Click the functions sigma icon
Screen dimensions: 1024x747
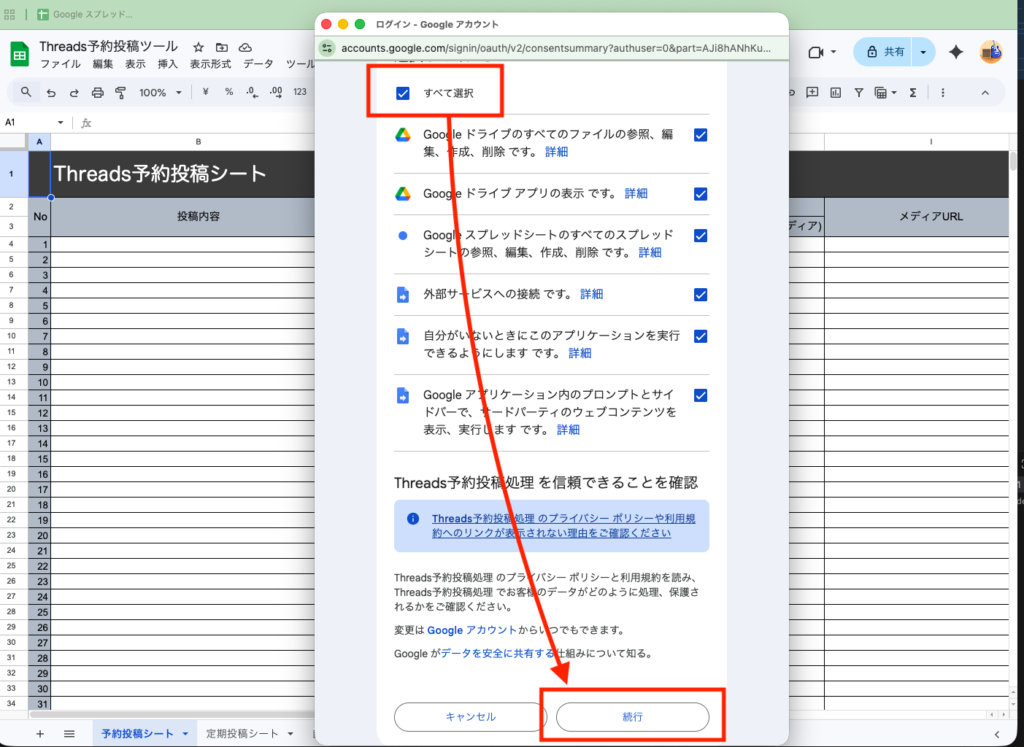tap(912, 93)
